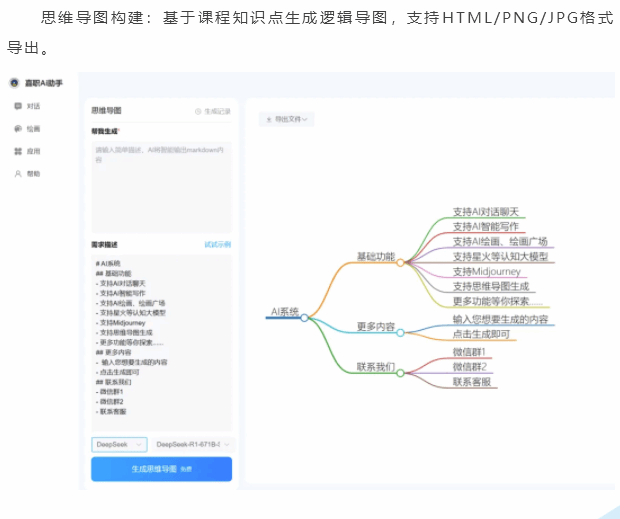
Task: Select the 支持AI对话聊天 mind map node
Action: [x=486, y=212]
